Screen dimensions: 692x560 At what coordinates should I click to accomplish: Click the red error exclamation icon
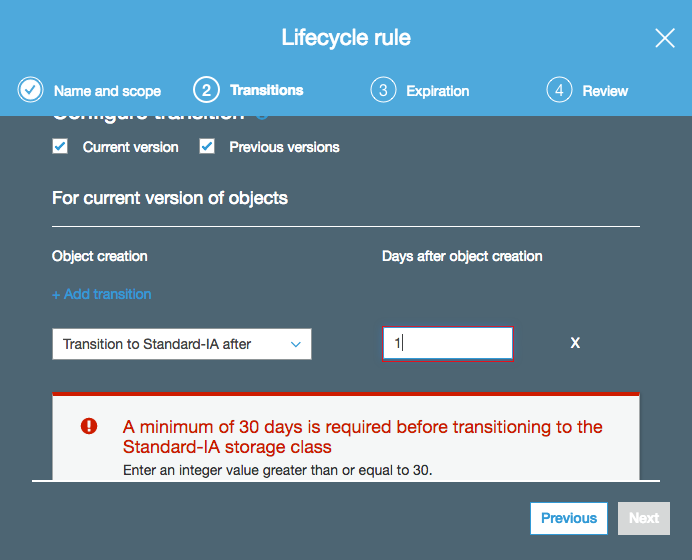pos(89,426)
